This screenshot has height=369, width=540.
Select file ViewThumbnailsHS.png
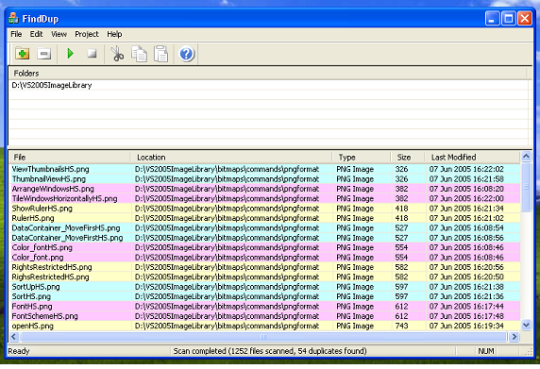click(x=50, y=169)
